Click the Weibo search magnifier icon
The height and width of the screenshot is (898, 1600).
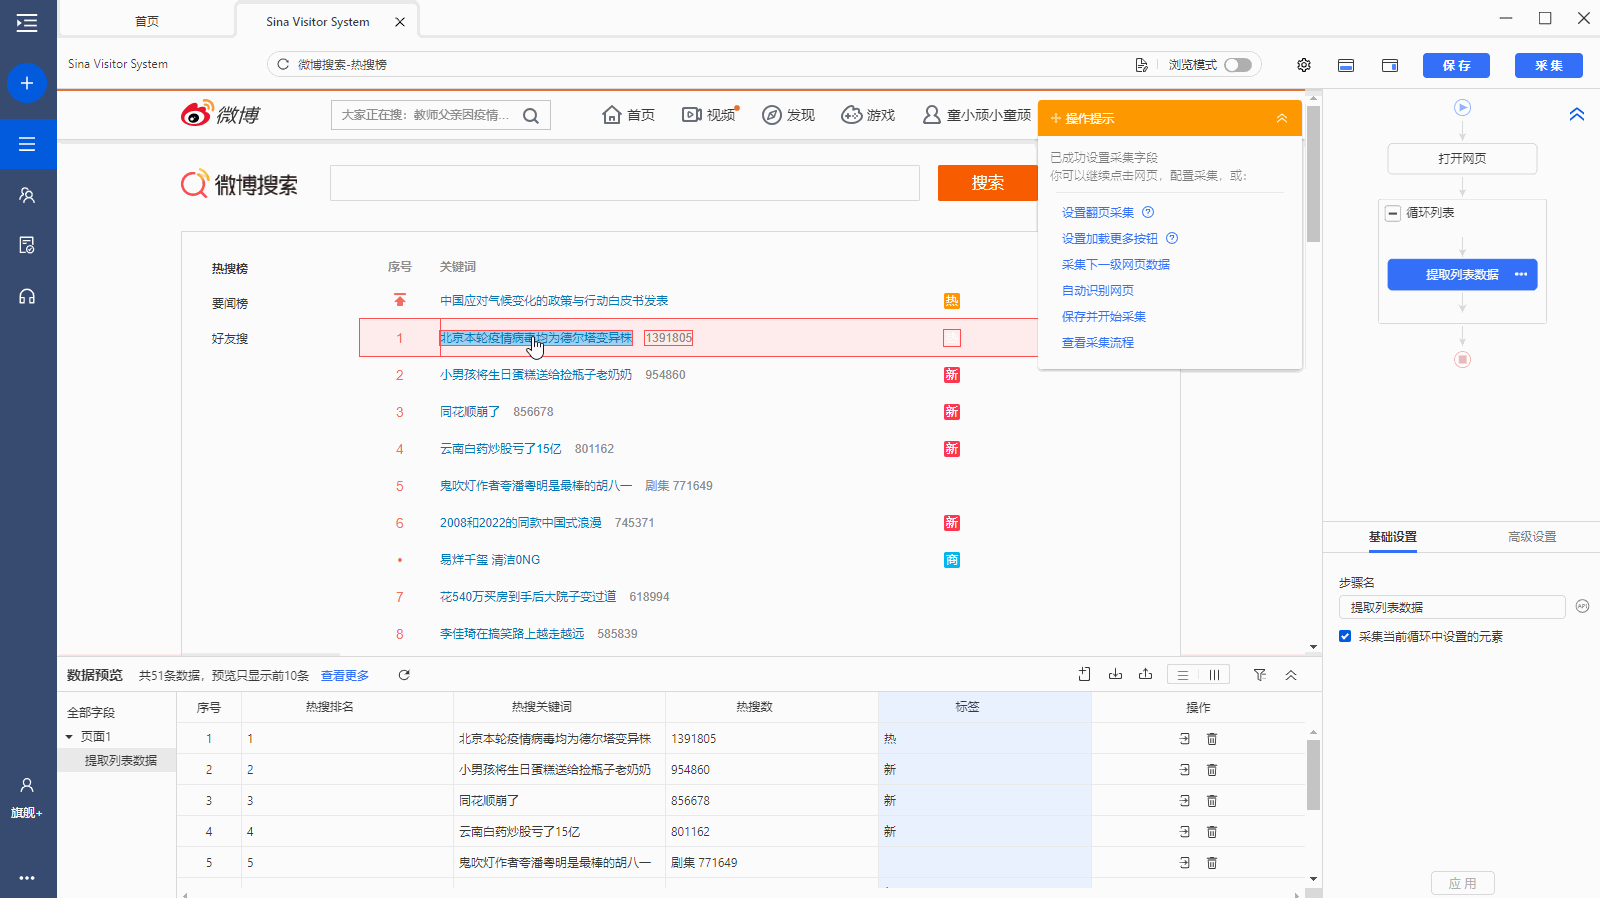(x=531, y=116)
